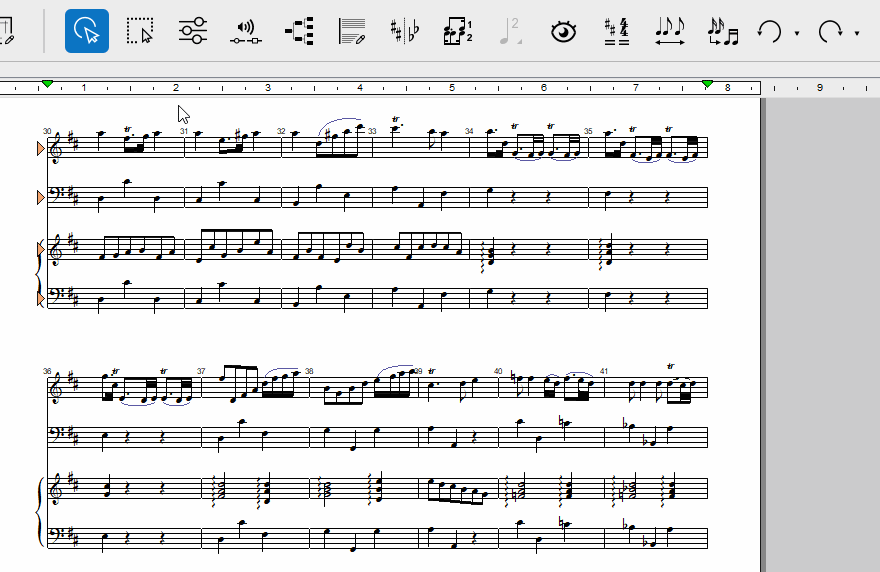Screen dimensions: 880x572
Task: Click the note spacing arrows icon
Action: pos(670,31)
